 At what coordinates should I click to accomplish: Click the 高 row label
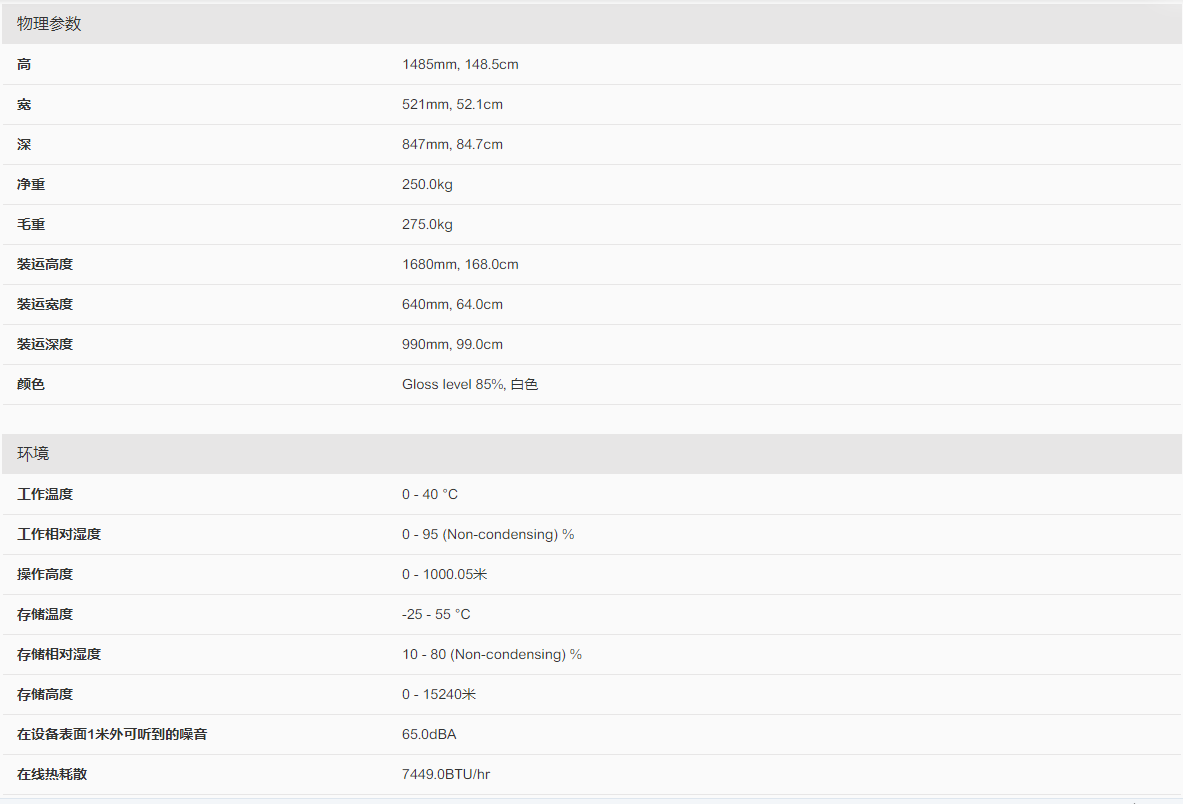click(x=24, y=65)
